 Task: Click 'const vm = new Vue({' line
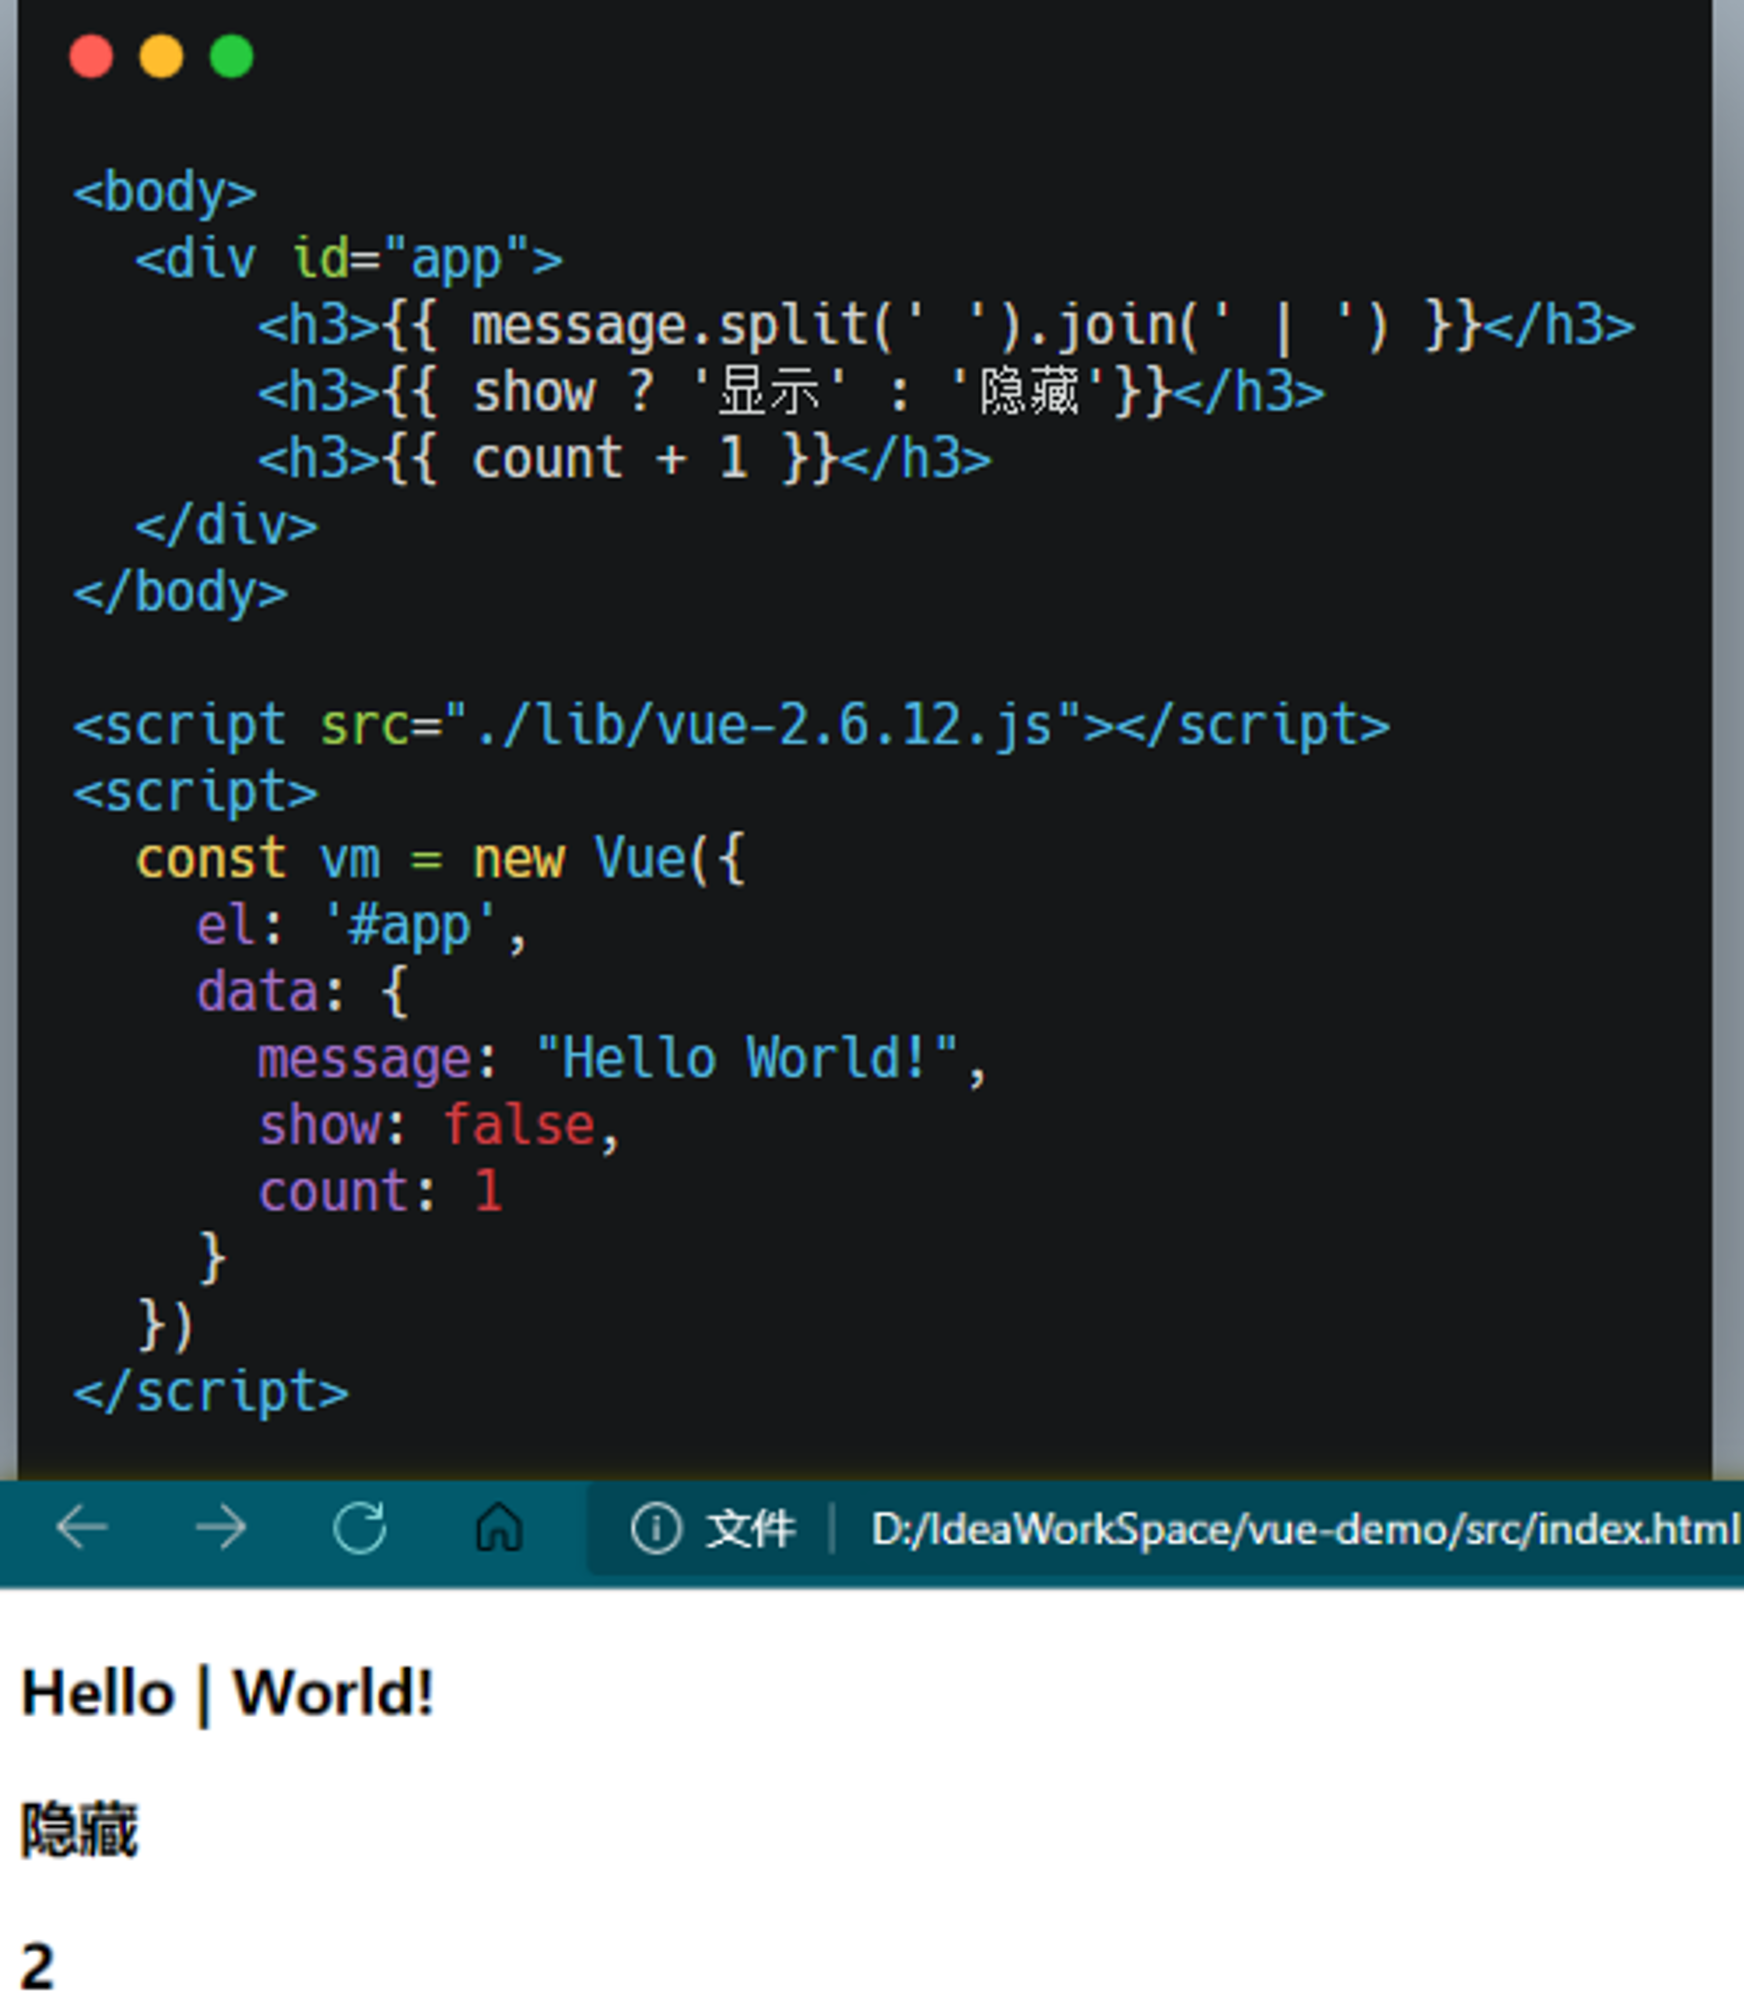click(x=440, y=859)
